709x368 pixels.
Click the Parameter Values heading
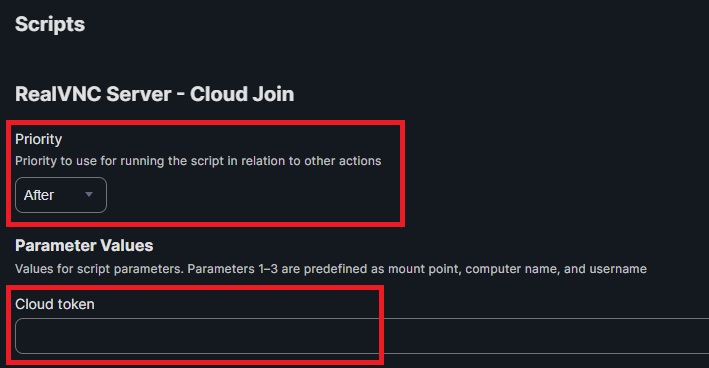(x=84, y=245)
